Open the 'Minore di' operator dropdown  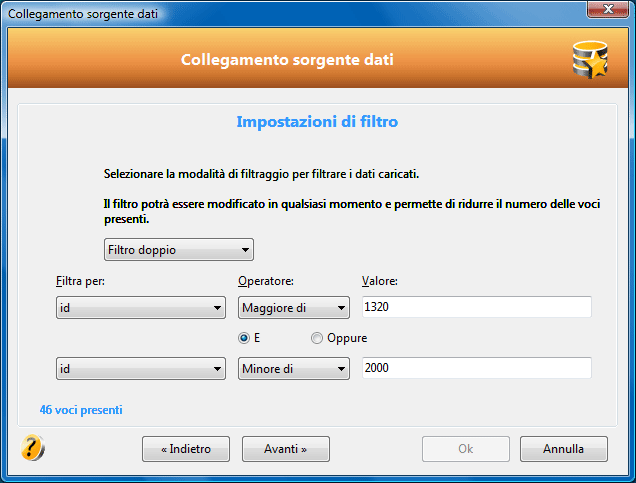pyautogui.click(x=294, y=368)
